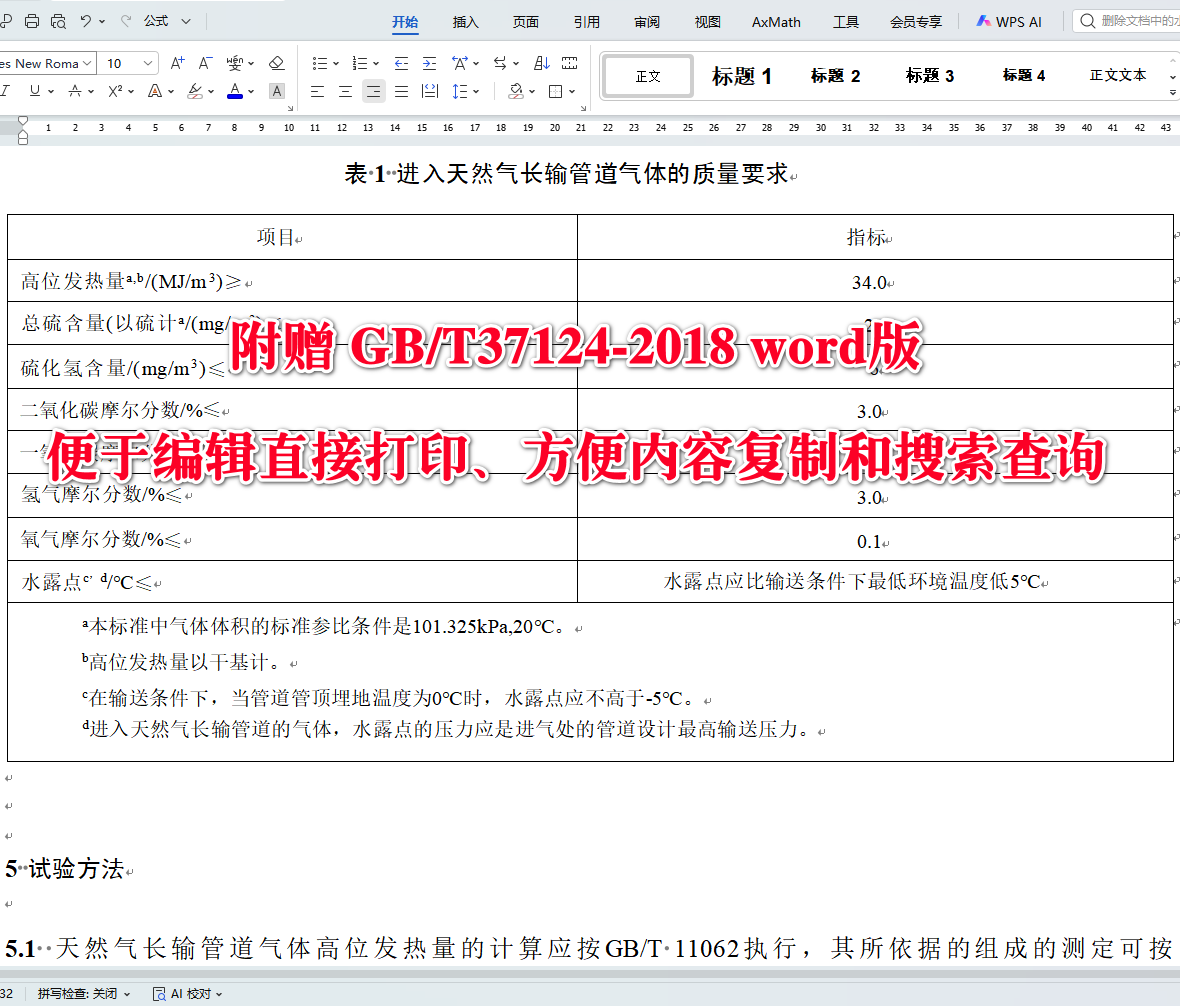Open the 审阅 ribbon tab
Image resolution: width=1180 pixels, height=1006 pixels.
pyautogui.click(x=646, y=21)
